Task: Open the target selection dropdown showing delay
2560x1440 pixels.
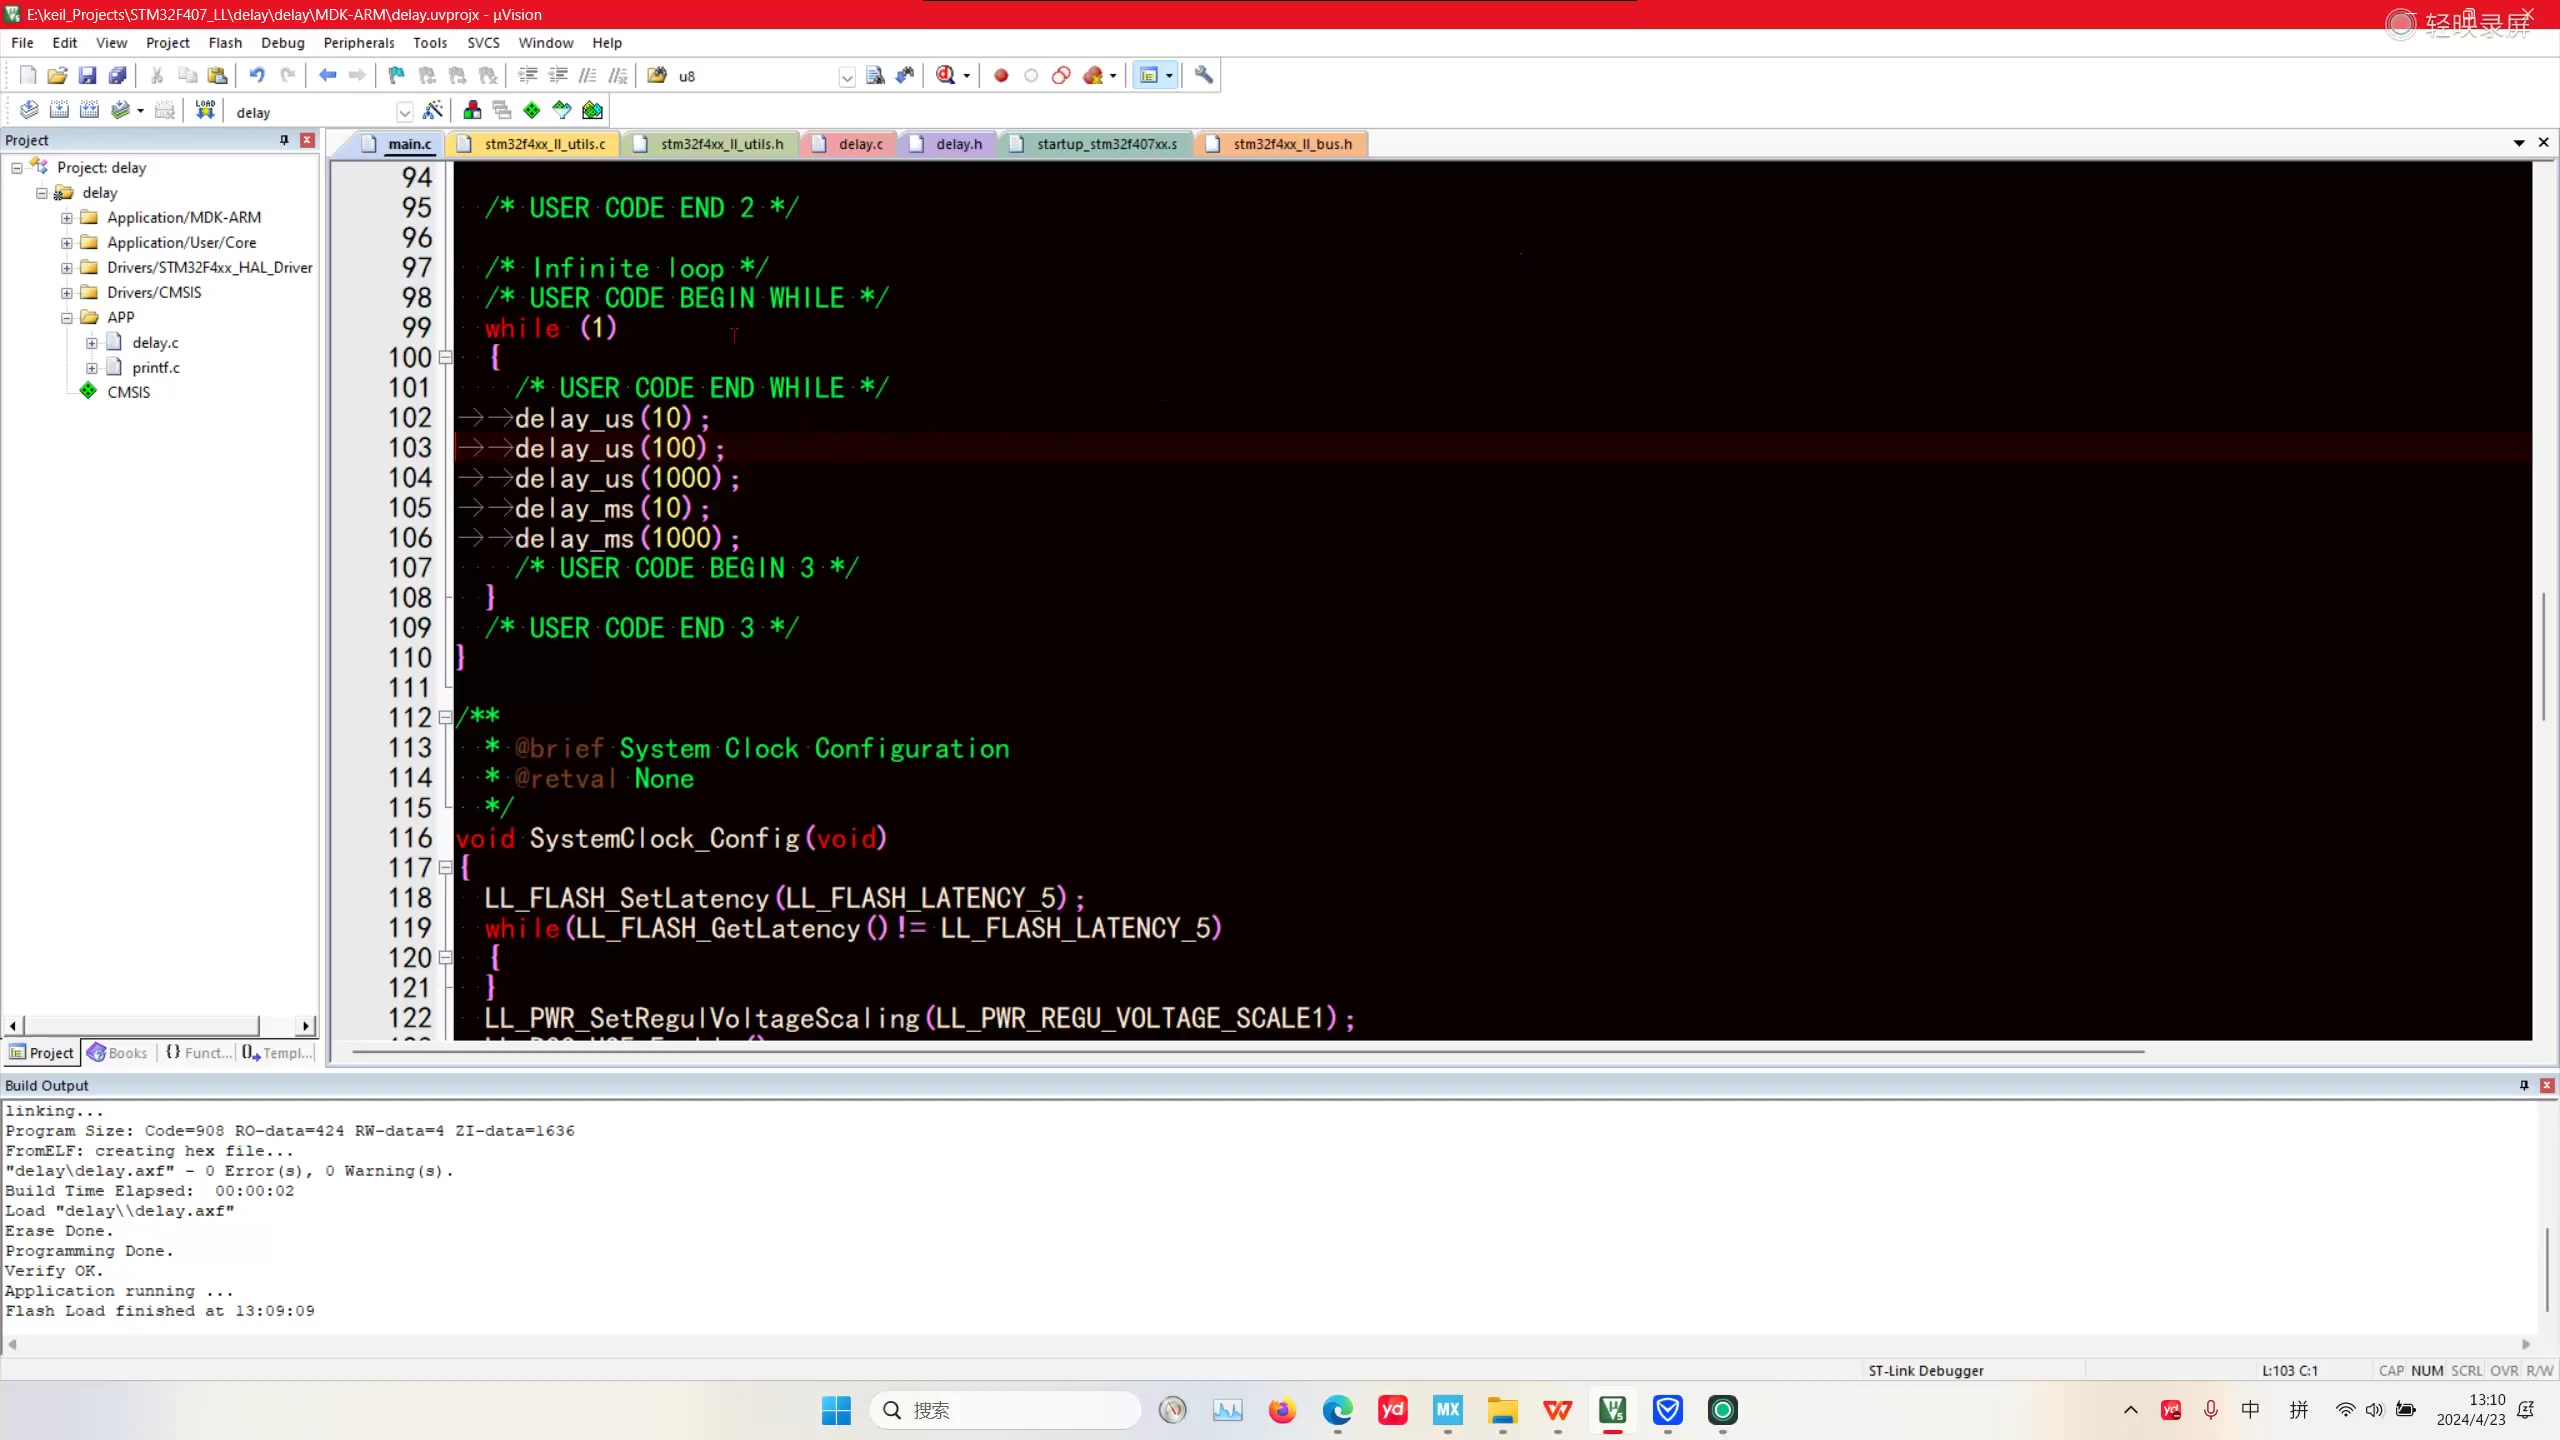Action: [x=404, y=112]
